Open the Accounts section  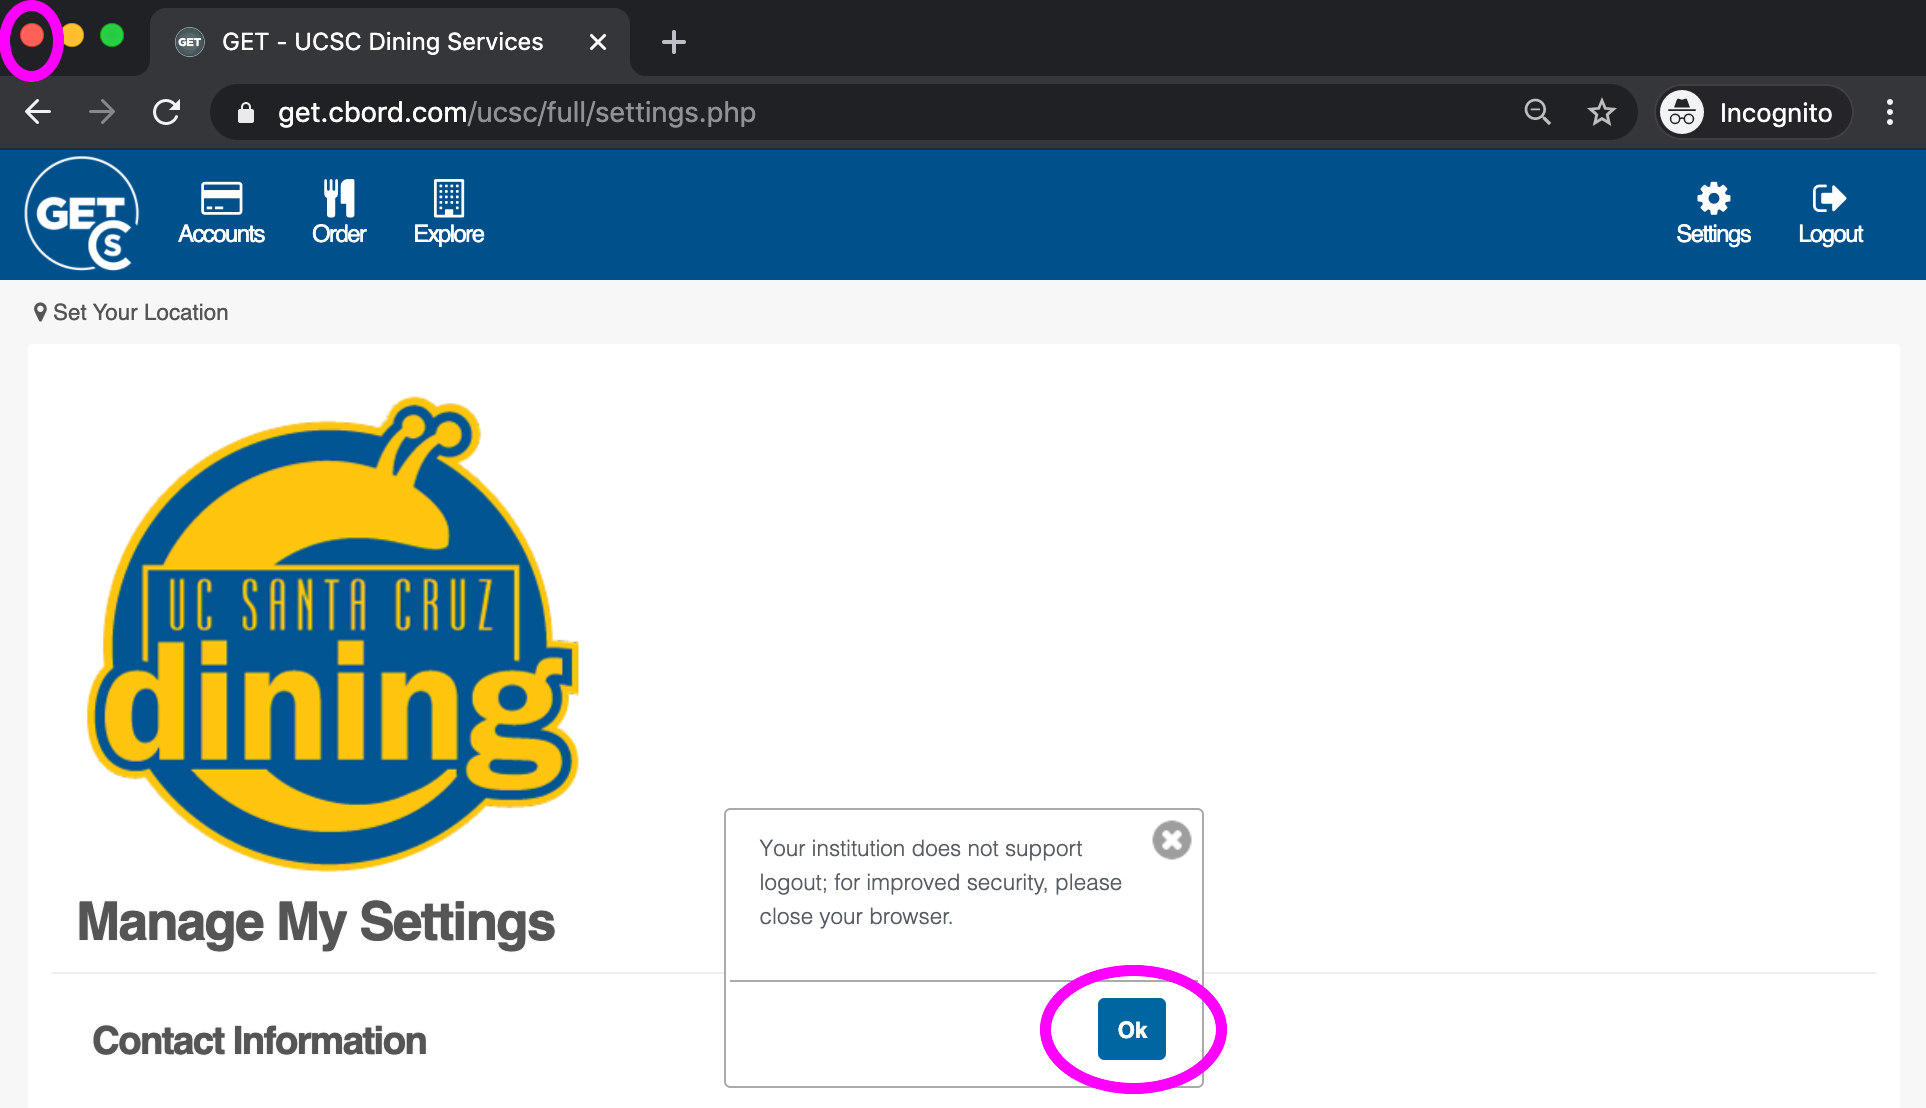tap(221, 213)
